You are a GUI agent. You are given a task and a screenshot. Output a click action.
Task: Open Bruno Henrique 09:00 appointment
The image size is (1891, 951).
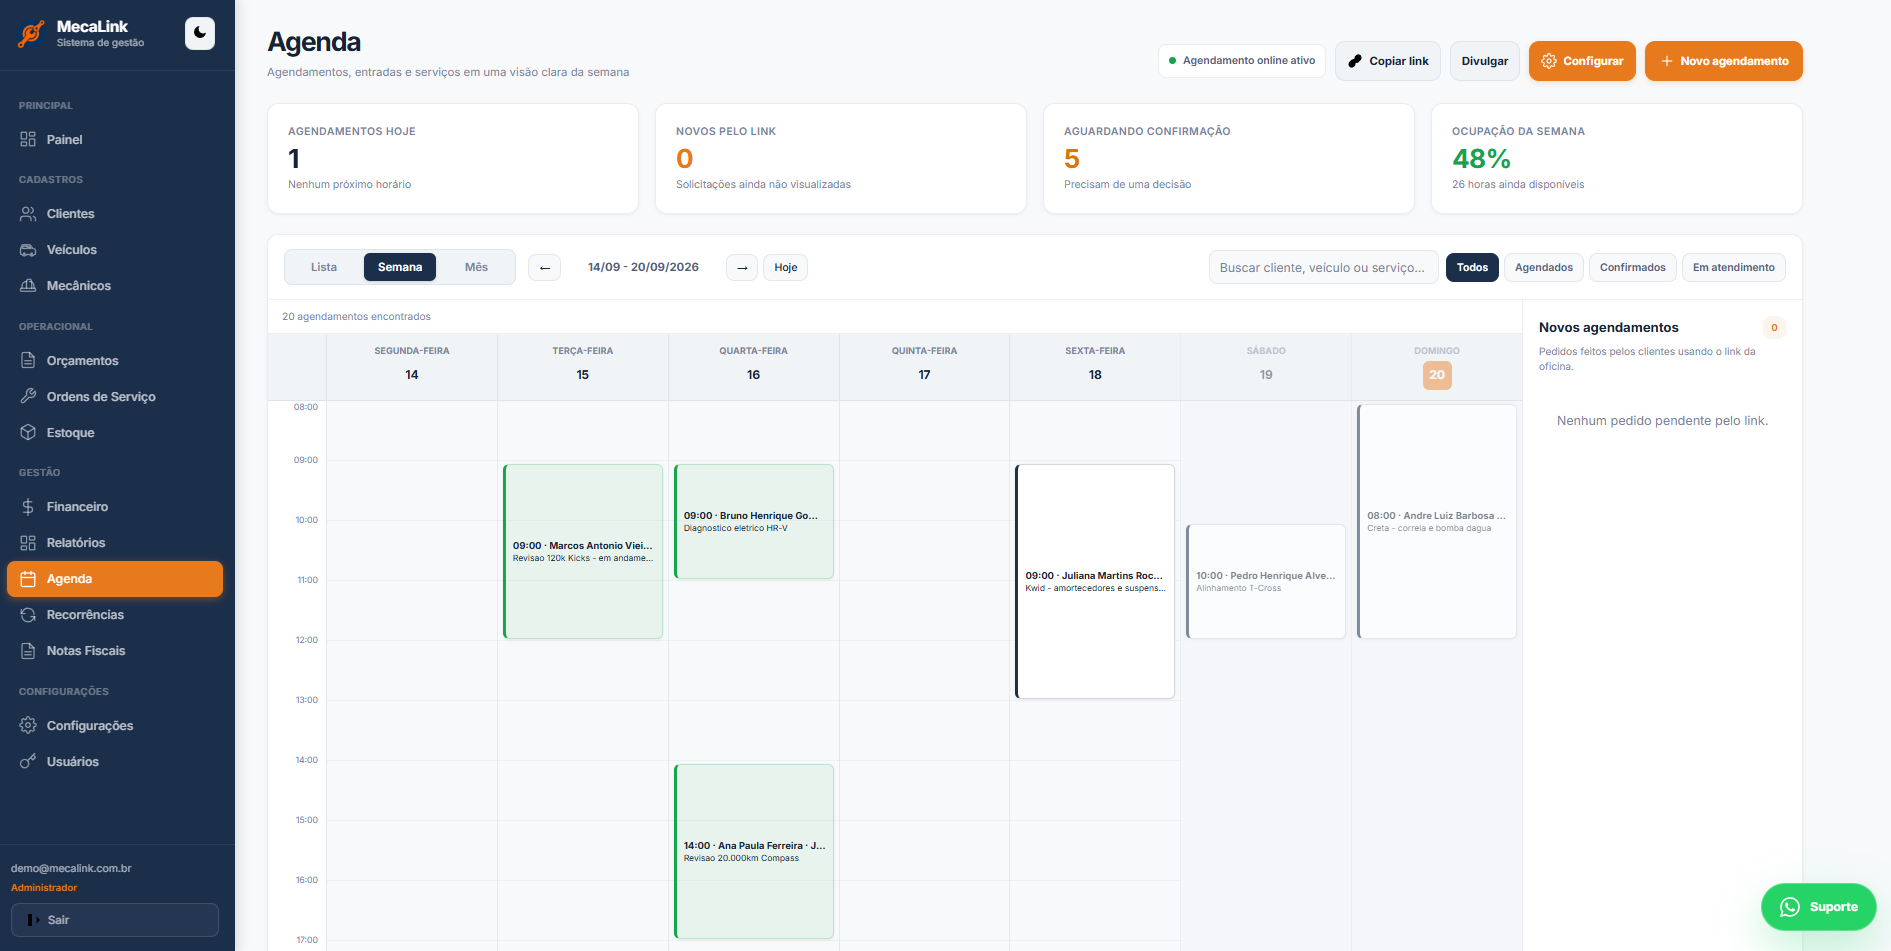754,521
